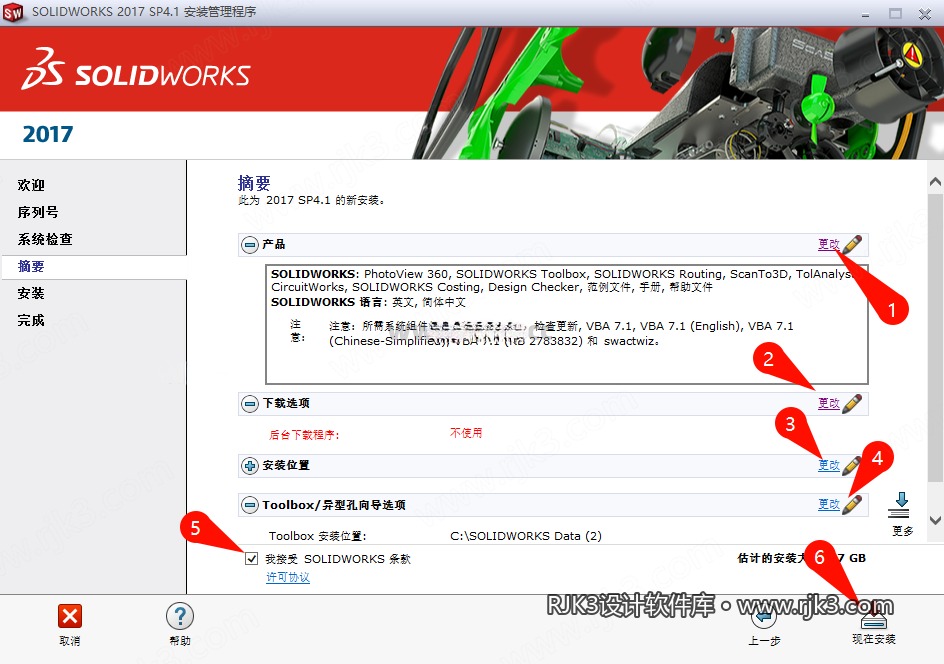Click the Toolbox 安装位置 label
Viewport: 944px width, 664px height.
click(x=317, y=536)
